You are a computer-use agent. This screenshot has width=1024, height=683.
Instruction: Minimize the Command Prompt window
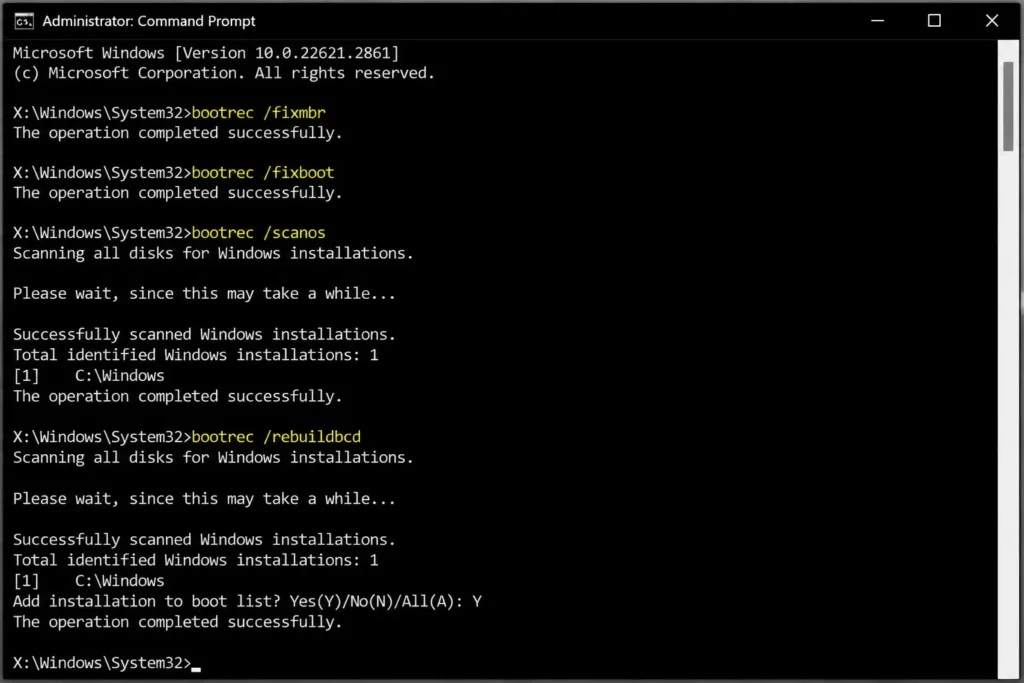(877, 21)
